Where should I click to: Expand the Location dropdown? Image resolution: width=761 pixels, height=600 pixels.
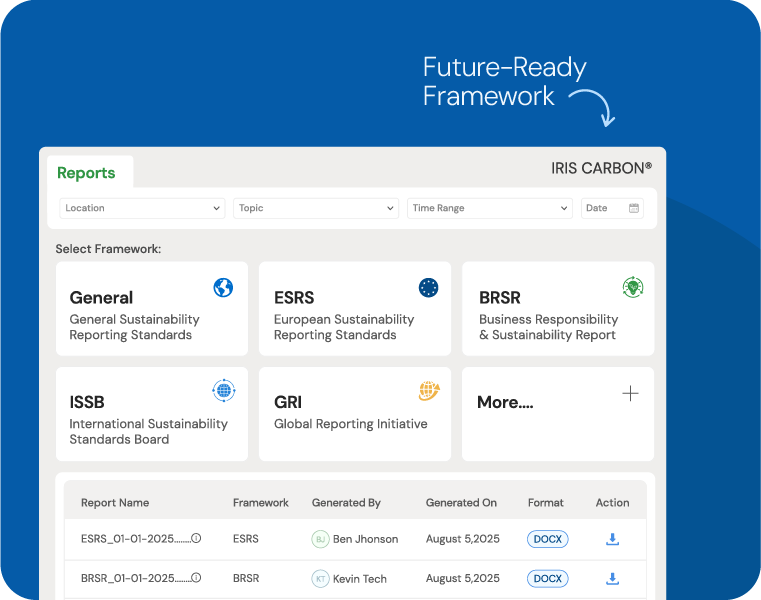click(x=142, y=208)
